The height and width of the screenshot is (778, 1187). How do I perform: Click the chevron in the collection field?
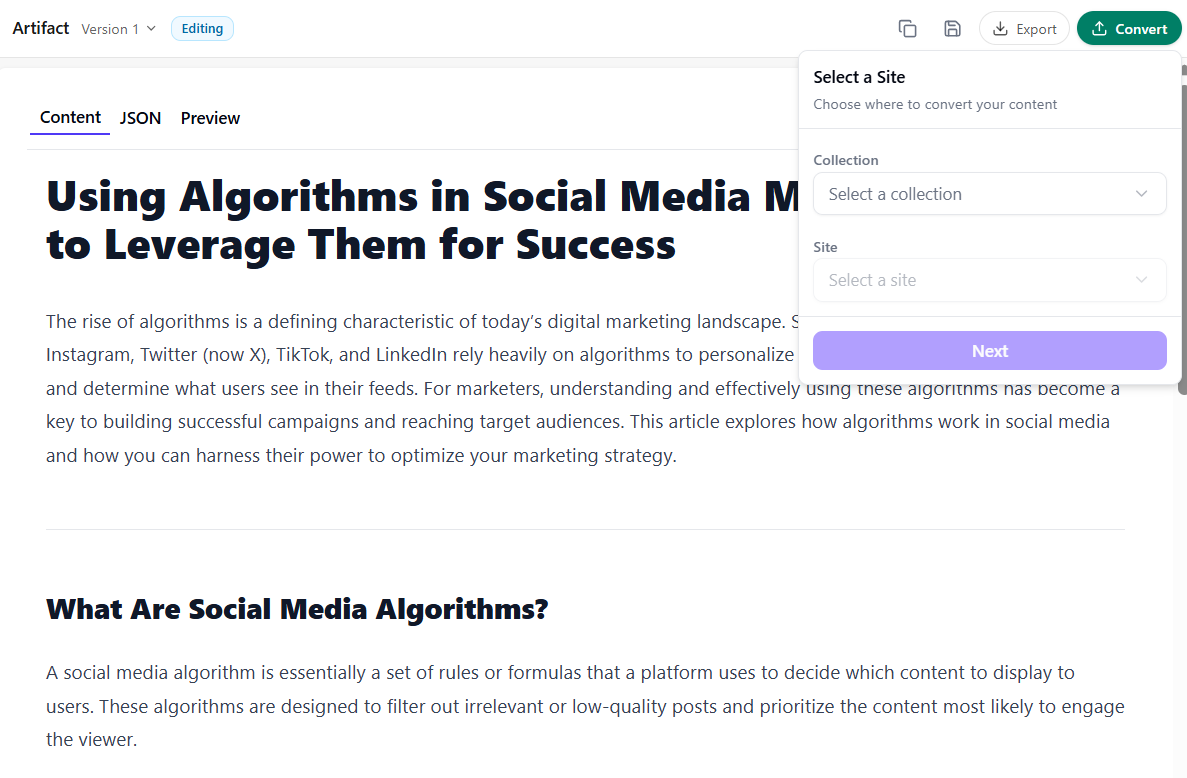coord(1141,194)
